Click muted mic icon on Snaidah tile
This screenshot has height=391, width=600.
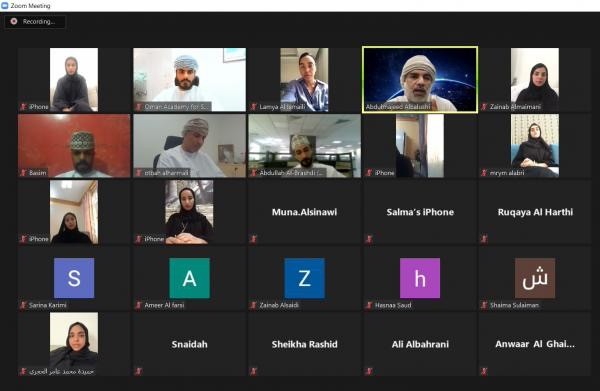pos(139,371)
